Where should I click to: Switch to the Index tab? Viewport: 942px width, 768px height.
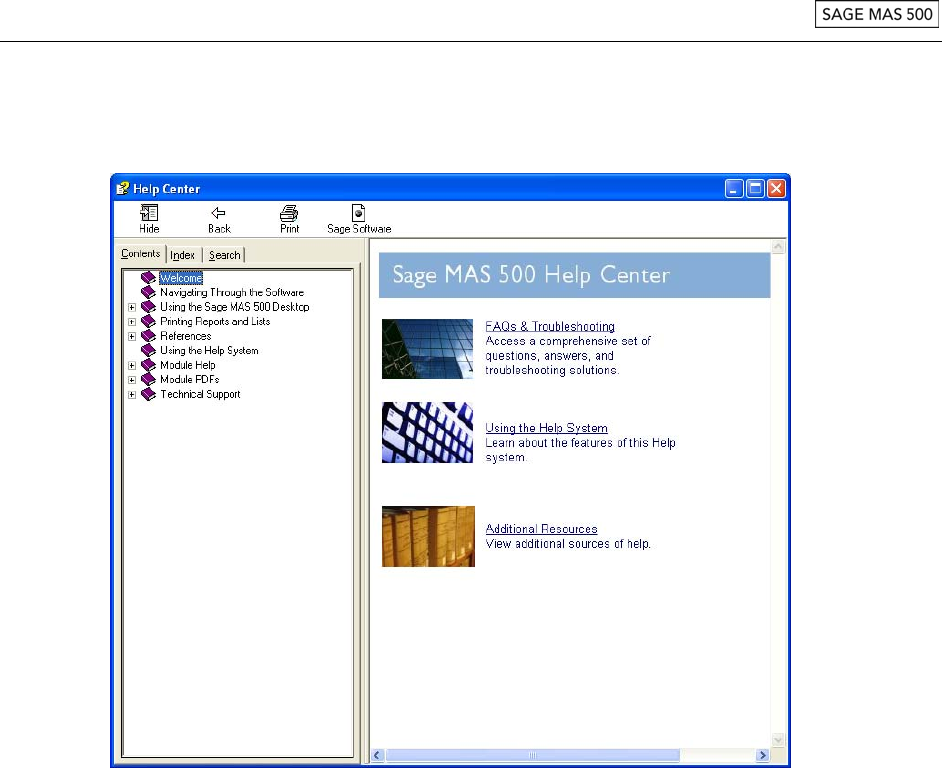click(x=183, y=255)
